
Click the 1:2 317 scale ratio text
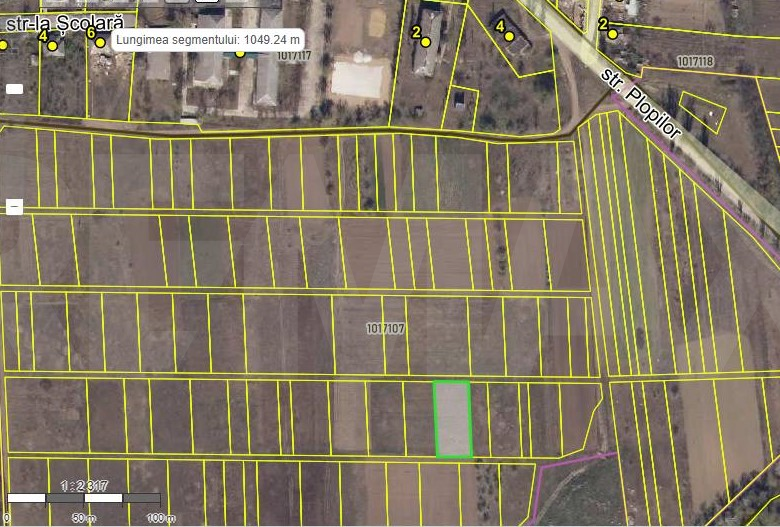[x=84, y=485]
